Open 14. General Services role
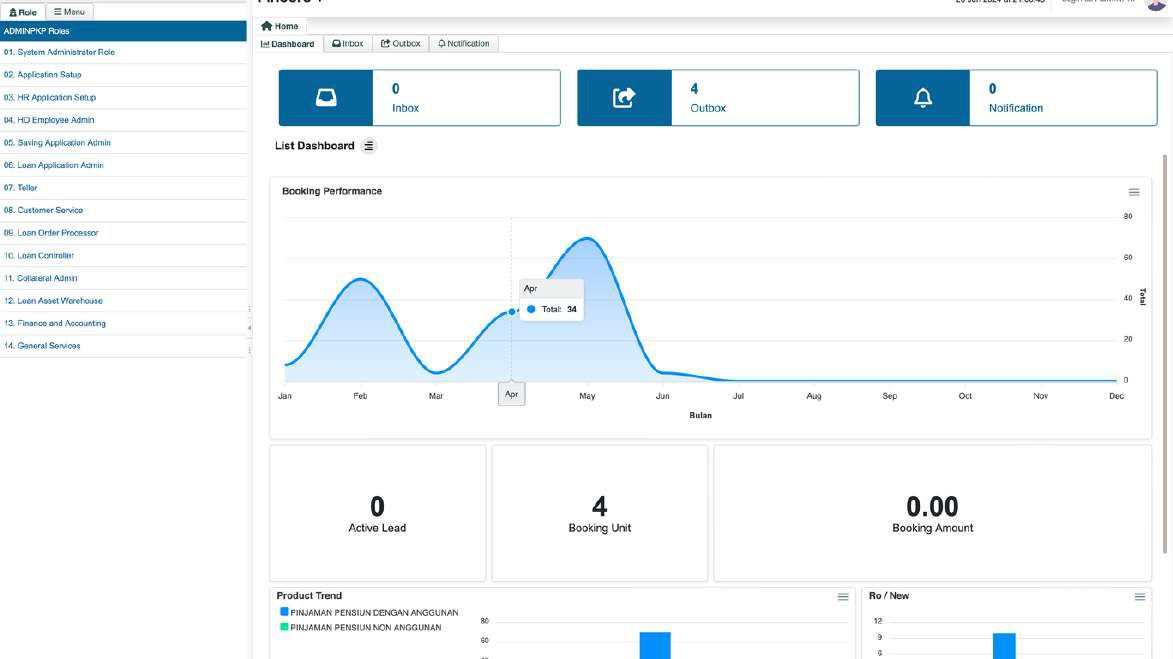This screenshot has width=1173, height=659. coord(123,346)
